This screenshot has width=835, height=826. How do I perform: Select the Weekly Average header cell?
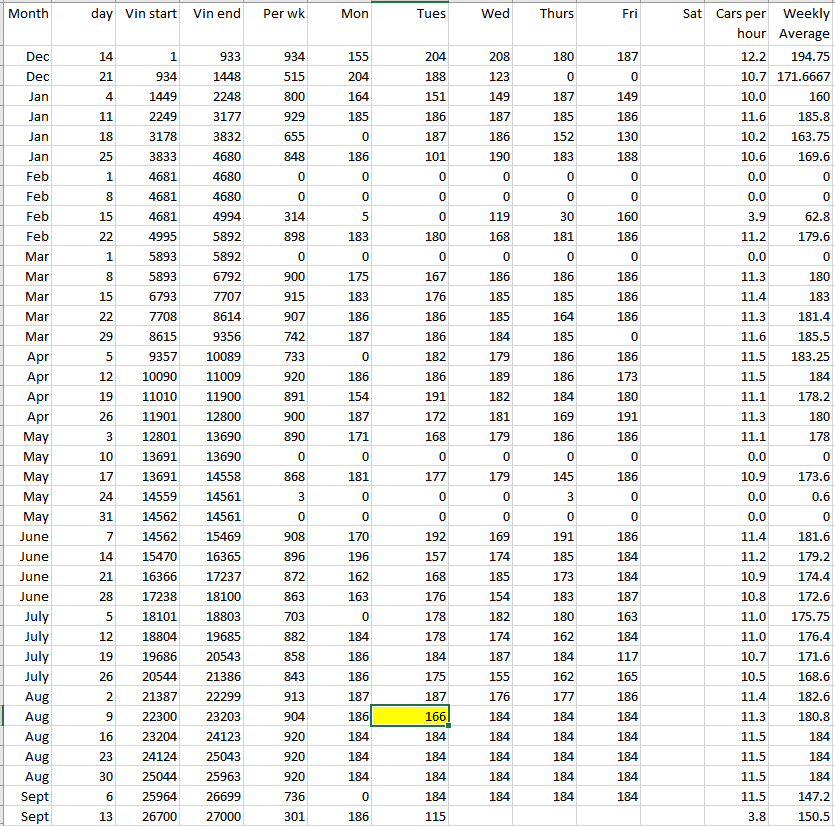[803, 24]
